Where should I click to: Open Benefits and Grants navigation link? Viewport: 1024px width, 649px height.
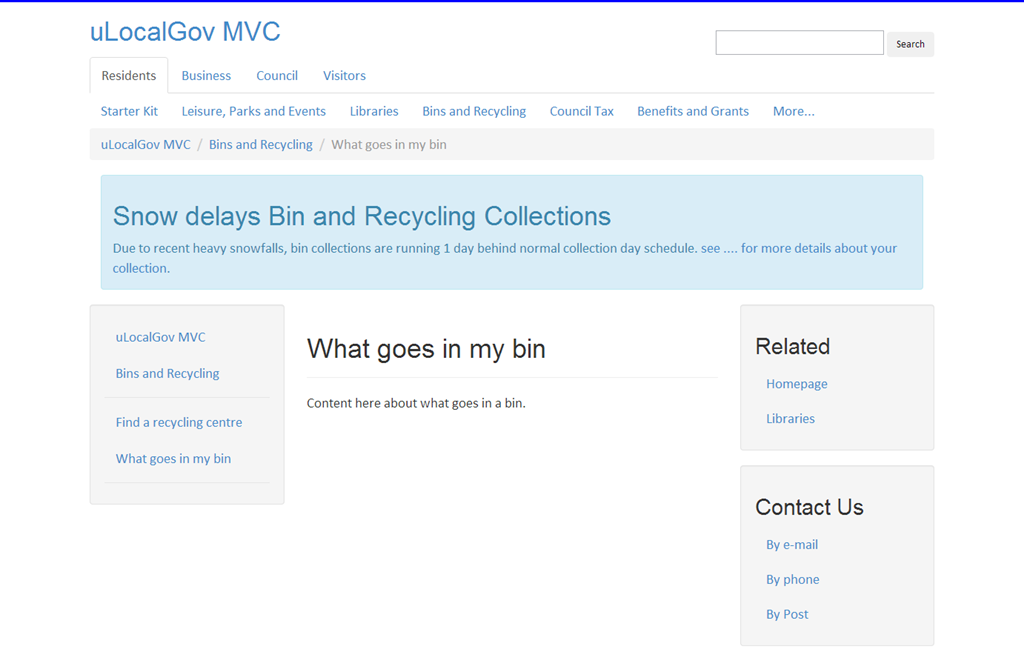[692, 111]
